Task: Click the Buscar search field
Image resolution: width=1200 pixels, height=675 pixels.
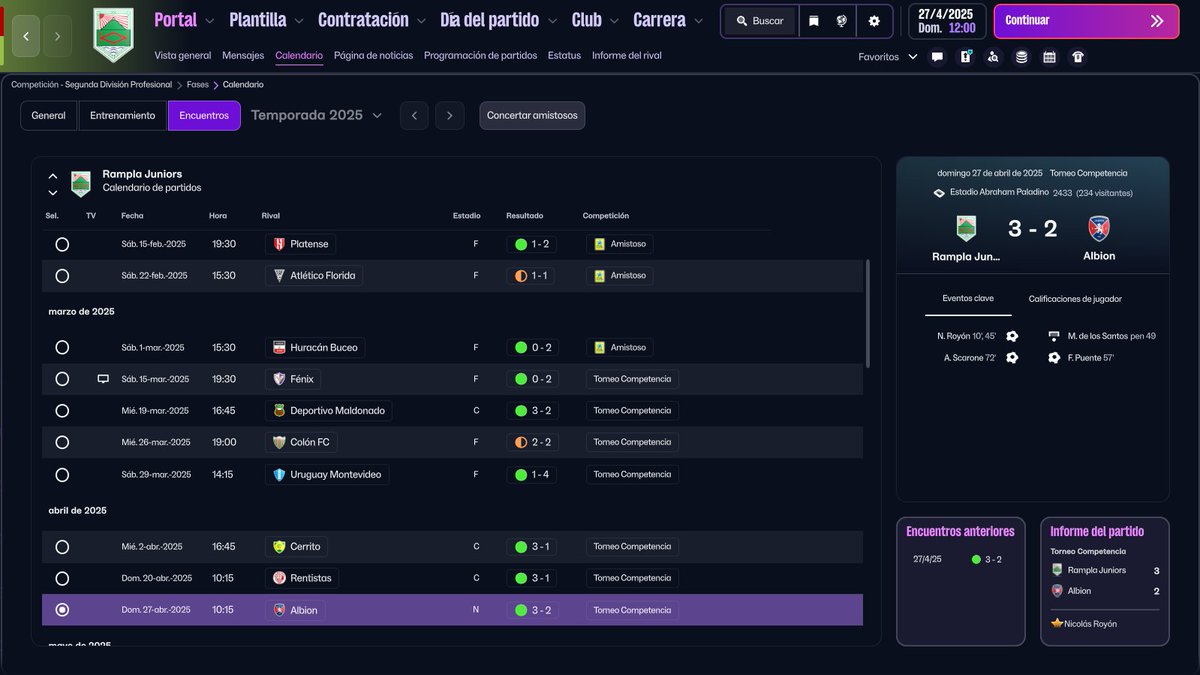Action: point(761,21)
